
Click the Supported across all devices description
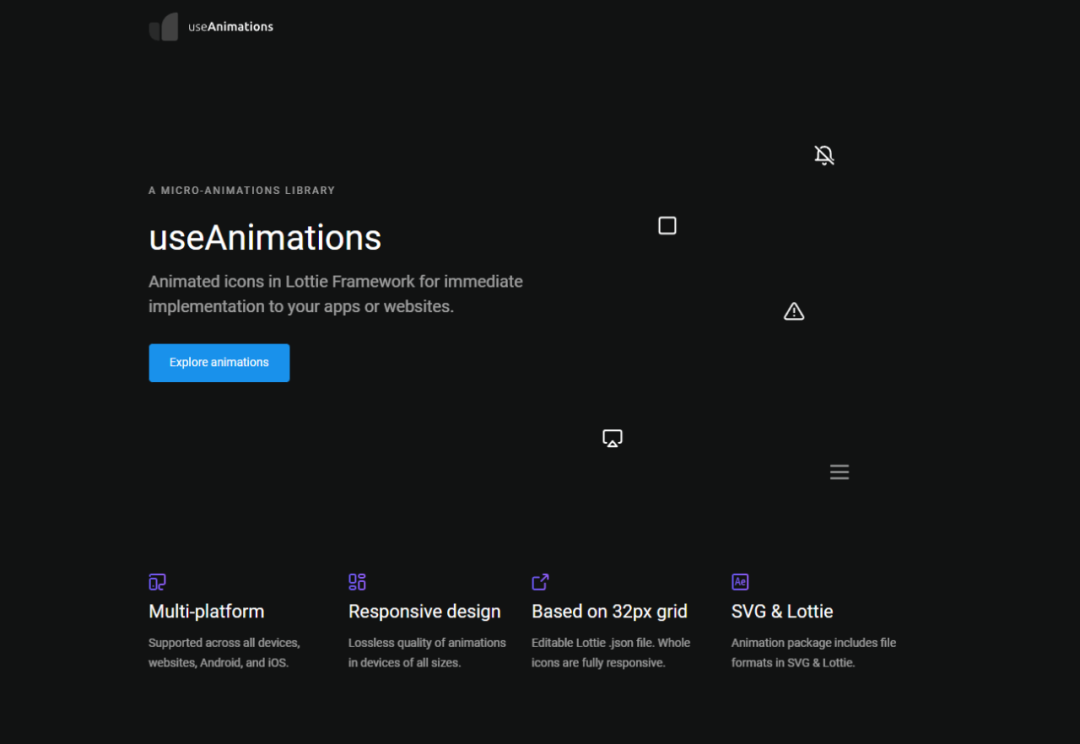(225, 652)
